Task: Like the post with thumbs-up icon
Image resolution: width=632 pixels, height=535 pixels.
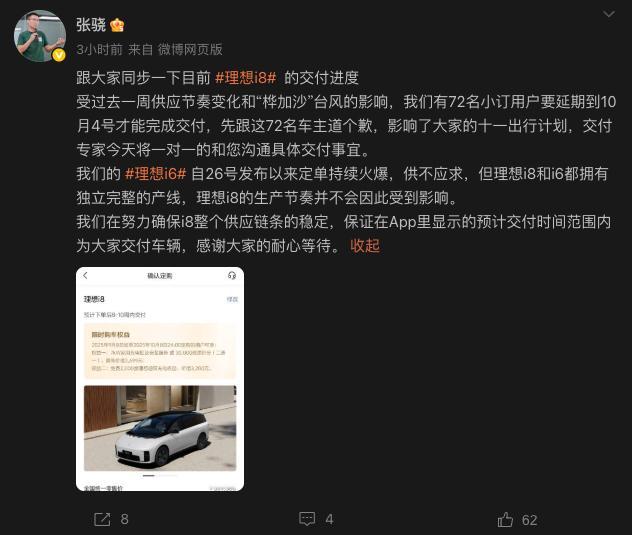Action: coord(505,519)
